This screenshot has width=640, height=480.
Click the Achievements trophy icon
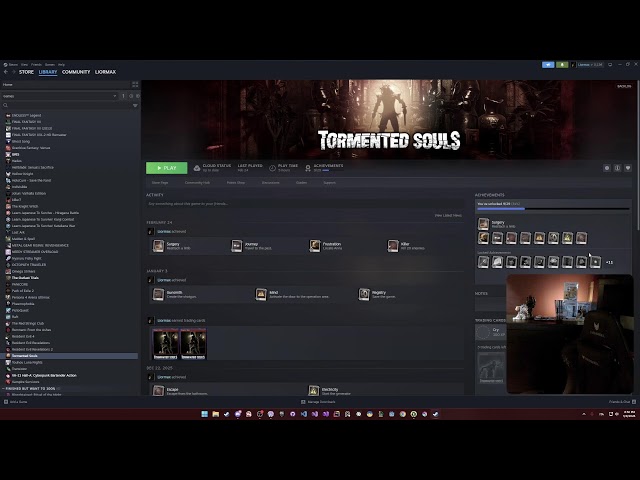[308, 168]
